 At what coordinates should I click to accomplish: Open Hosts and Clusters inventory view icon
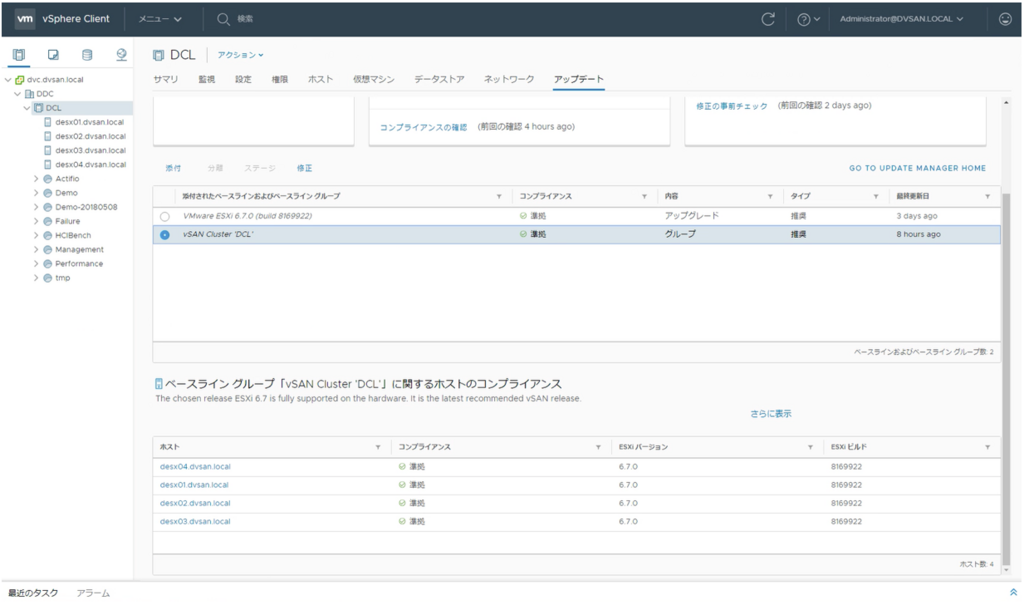(19, 55)
